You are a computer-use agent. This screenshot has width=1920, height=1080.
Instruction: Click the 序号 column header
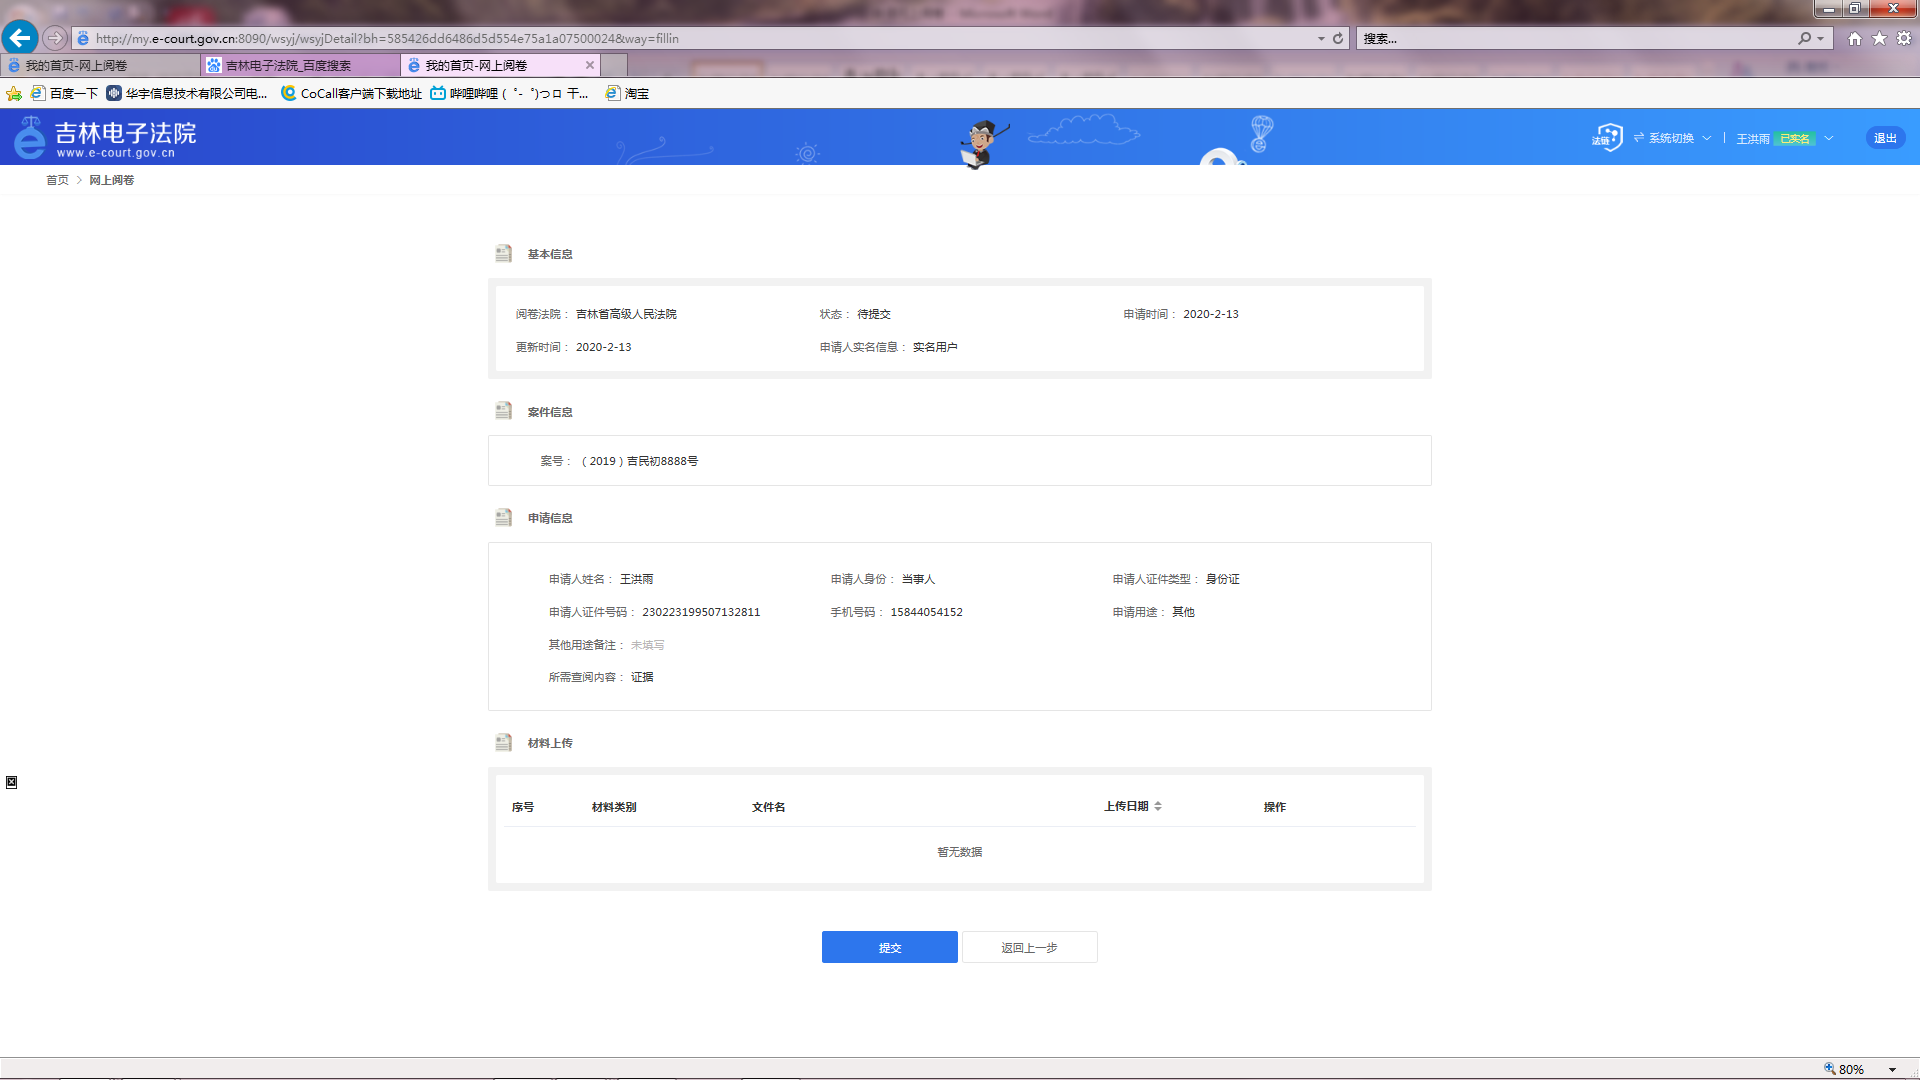tap(523, 807)
